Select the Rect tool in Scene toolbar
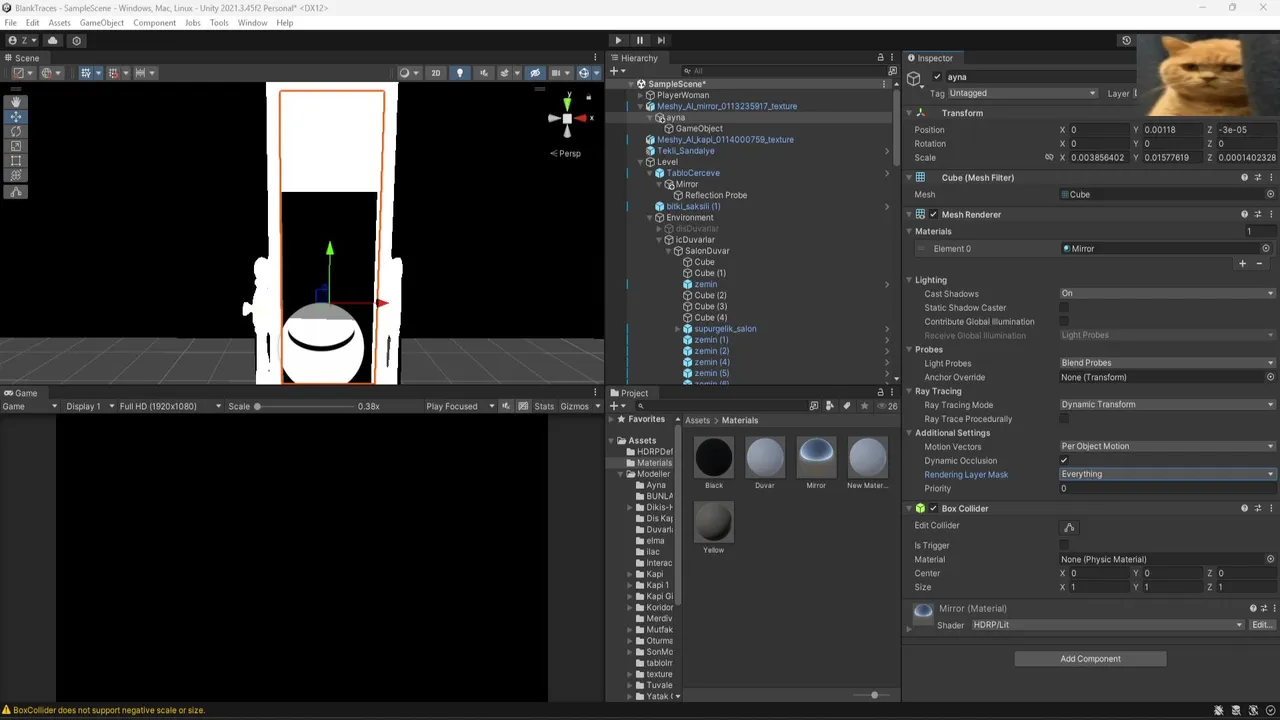Screen dimensions: 1280x720 pyautogui.click(x=16, y=160)
